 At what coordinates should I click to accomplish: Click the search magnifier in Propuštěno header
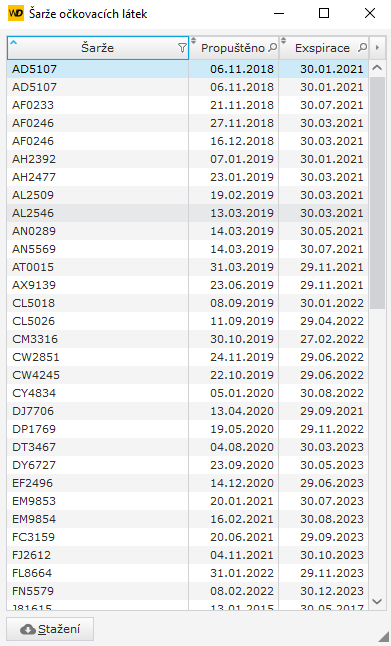[272, 48]
